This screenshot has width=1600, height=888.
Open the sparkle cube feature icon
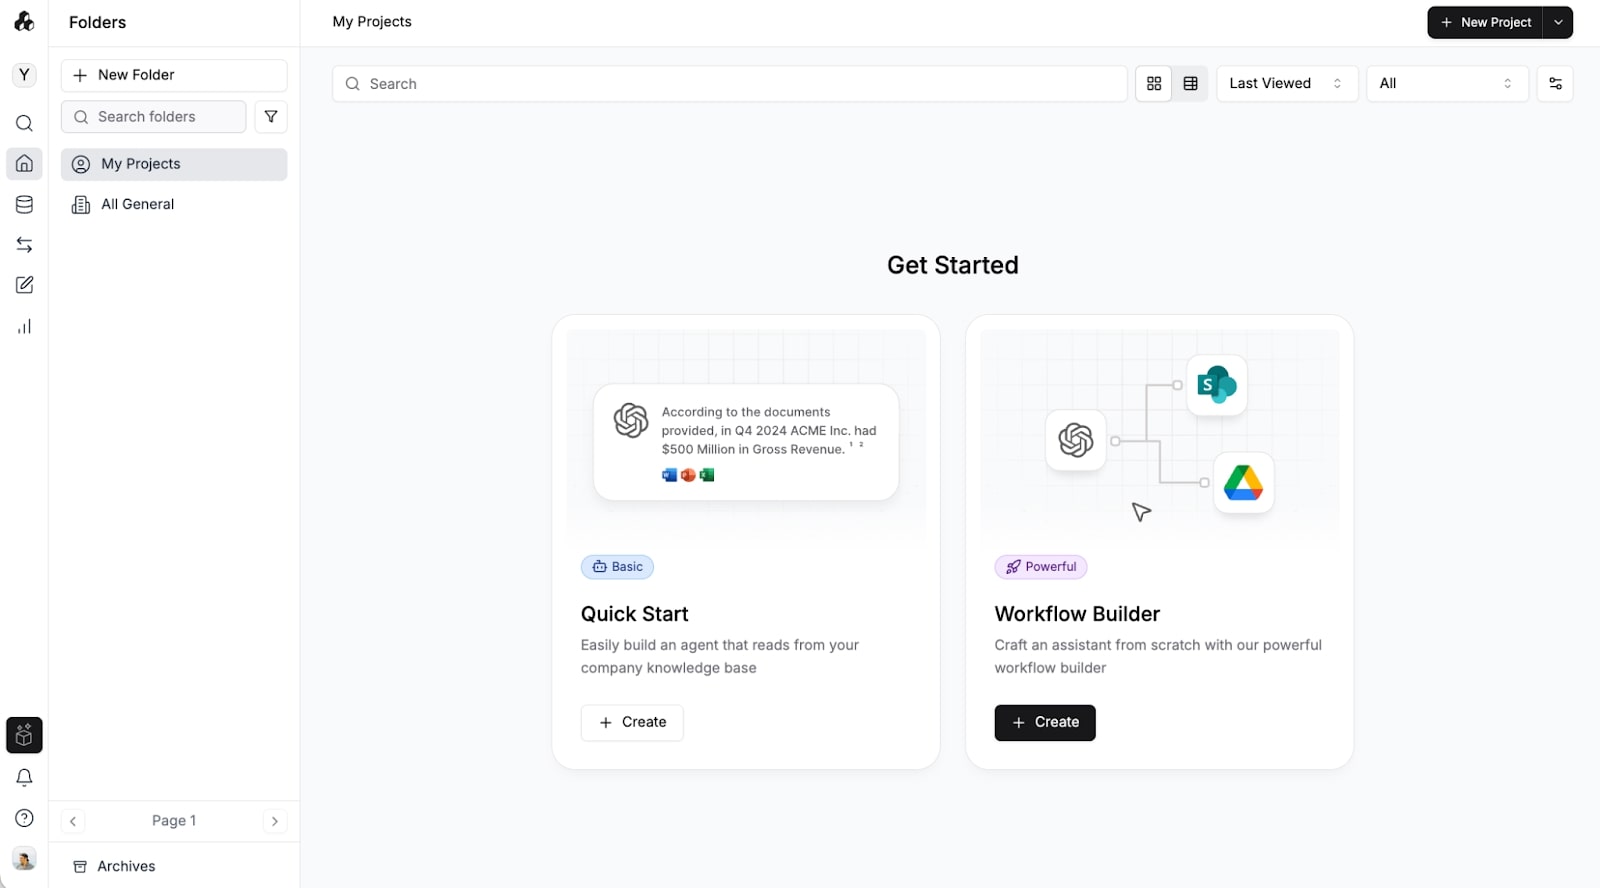tap(24, 735)
